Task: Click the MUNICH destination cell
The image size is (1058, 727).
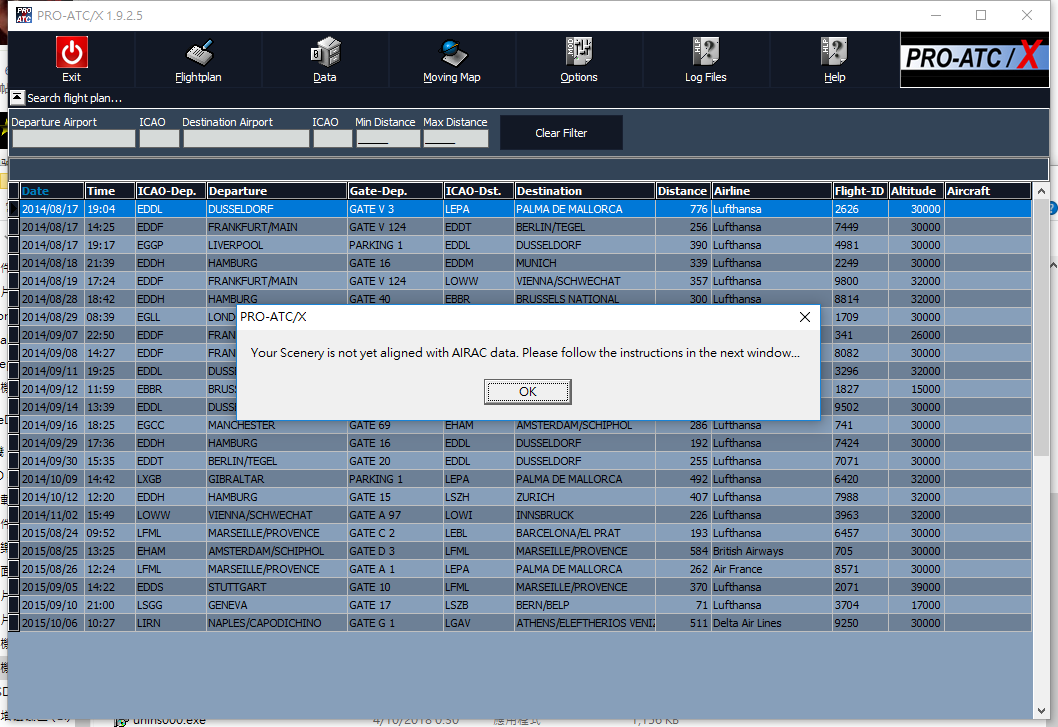Action: (x=585, y=263)
